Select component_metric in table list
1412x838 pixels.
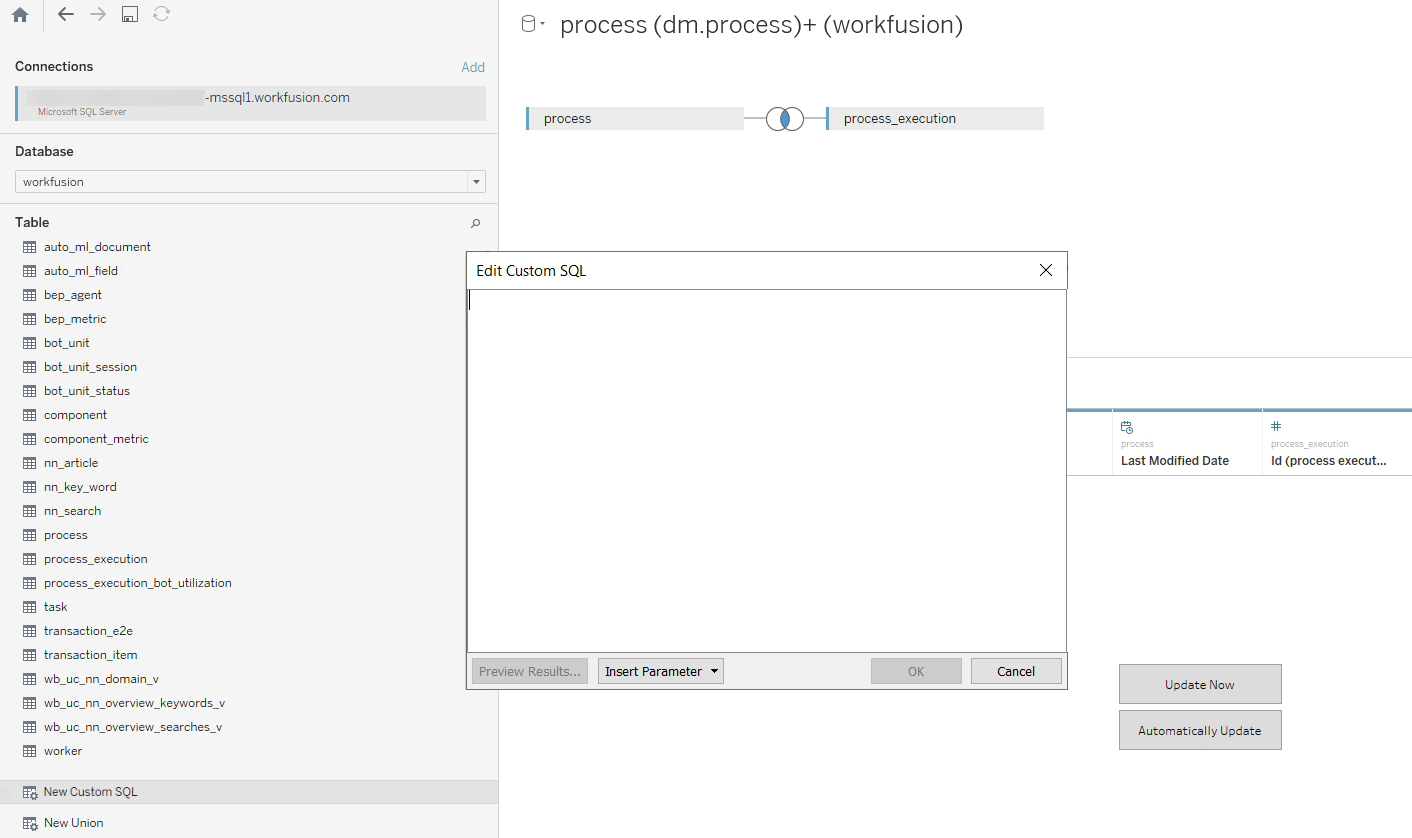[x=96, y=439]
